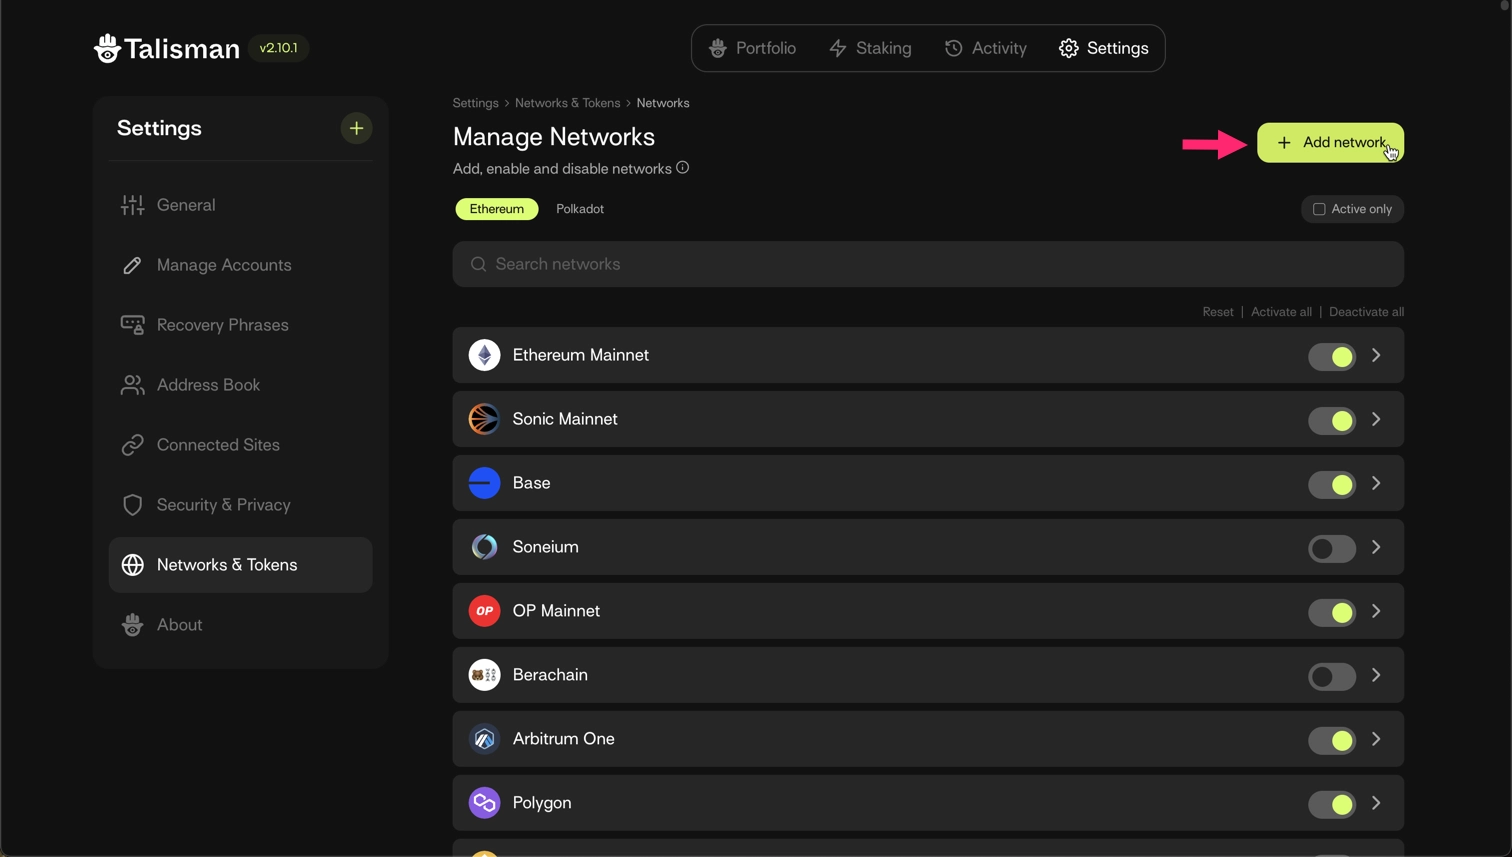Click the Manage Accounts pencil icon
This screenshot has width=1512, height=857.
(132, 265)
